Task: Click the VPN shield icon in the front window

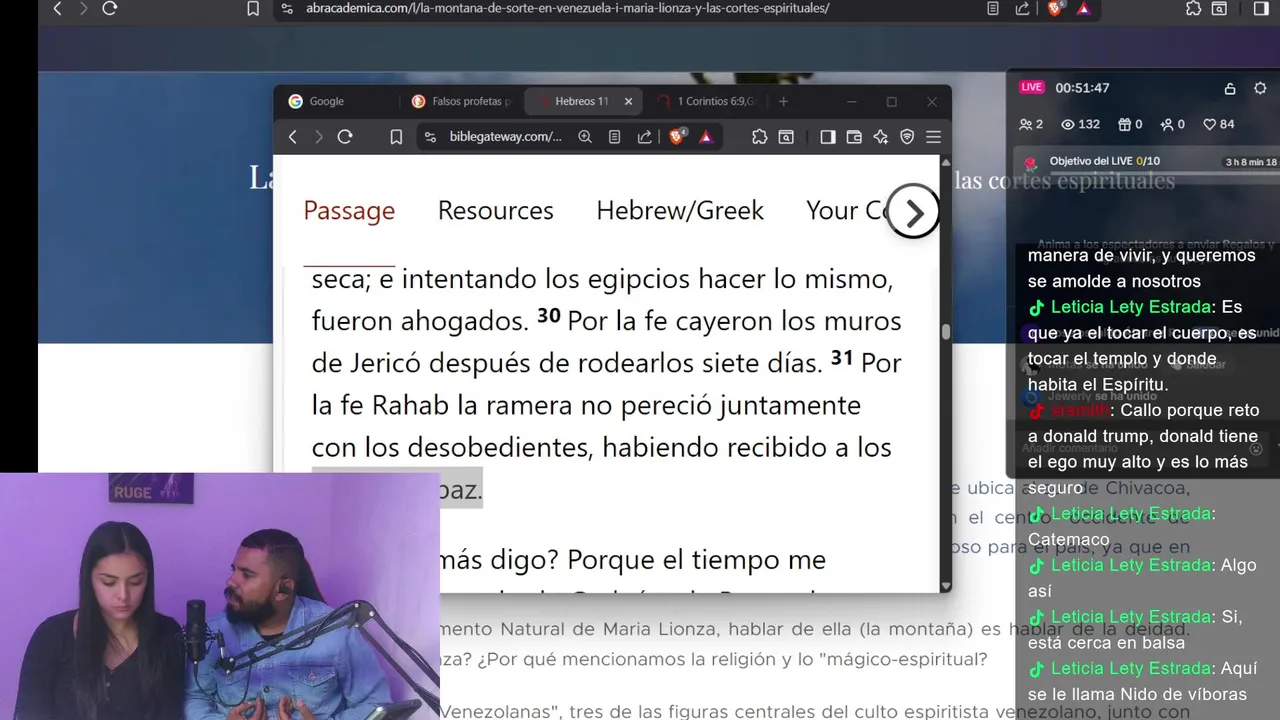Action: point(907,137)
